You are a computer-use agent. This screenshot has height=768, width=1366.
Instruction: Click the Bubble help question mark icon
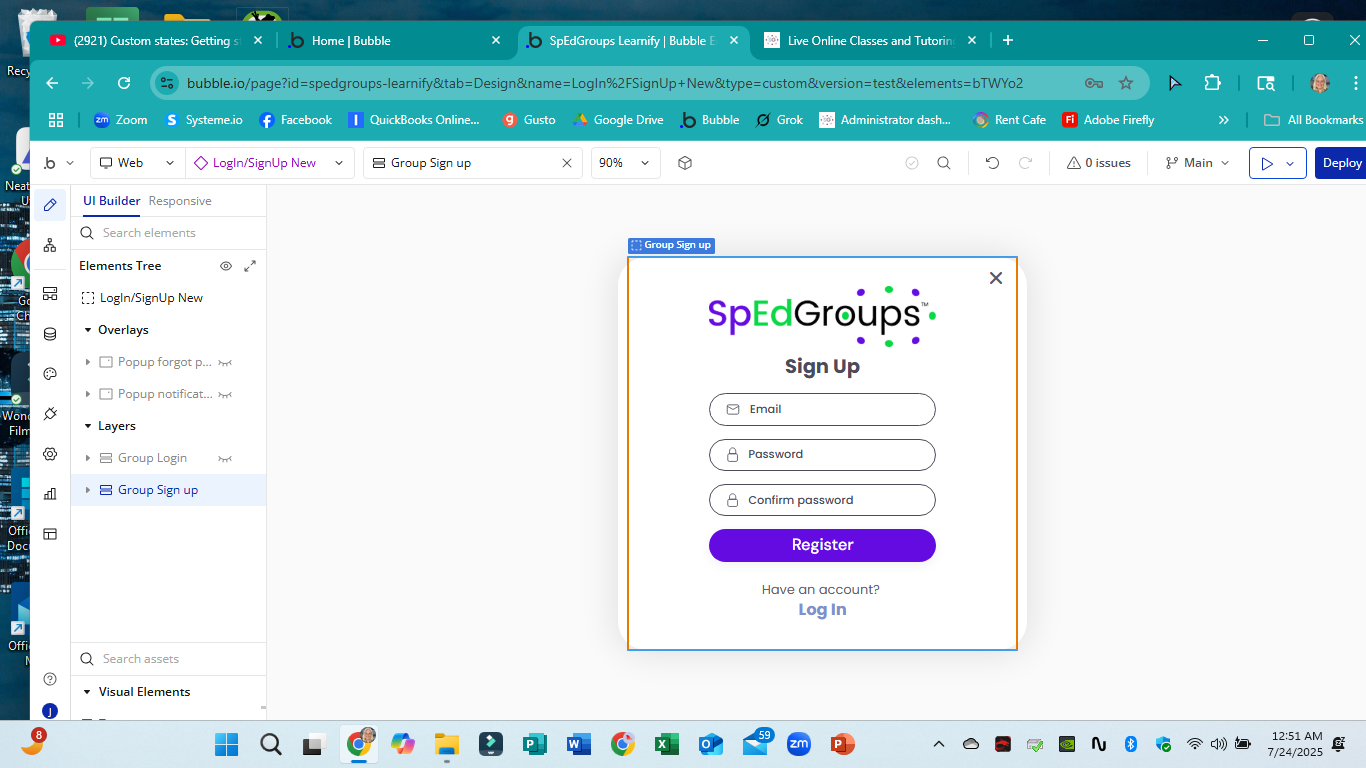pos(50,679)
